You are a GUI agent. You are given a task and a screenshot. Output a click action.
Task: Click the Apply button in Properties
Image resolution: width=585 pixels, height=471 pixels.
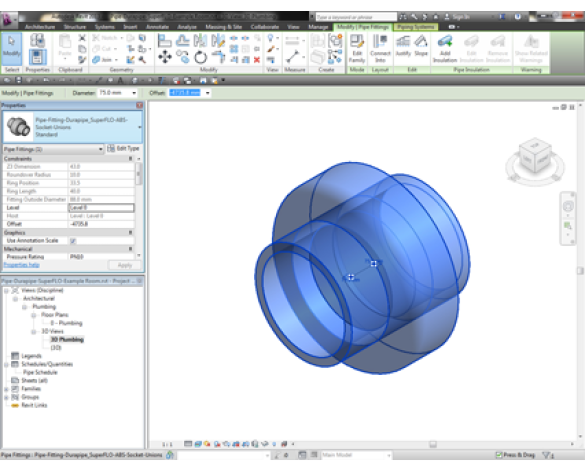125,265
